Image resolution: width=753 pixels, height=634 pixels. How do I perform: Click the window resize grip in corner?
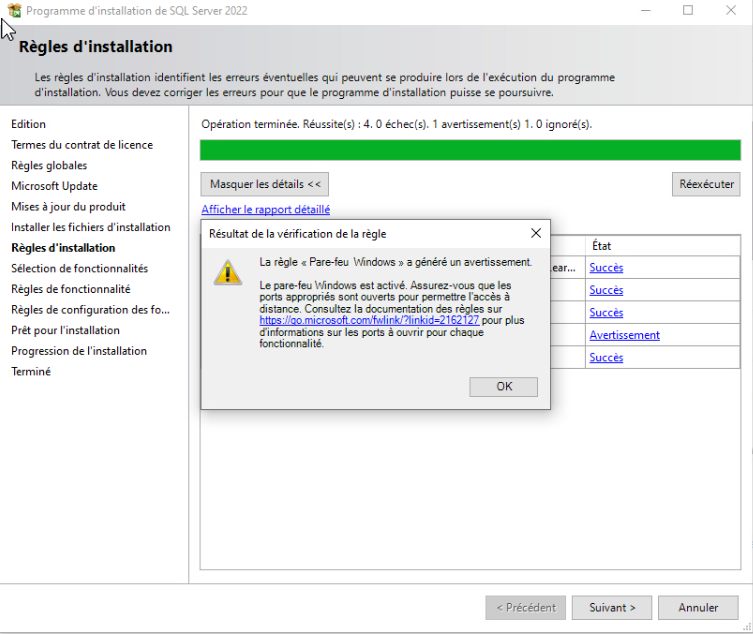pos(747,627)
